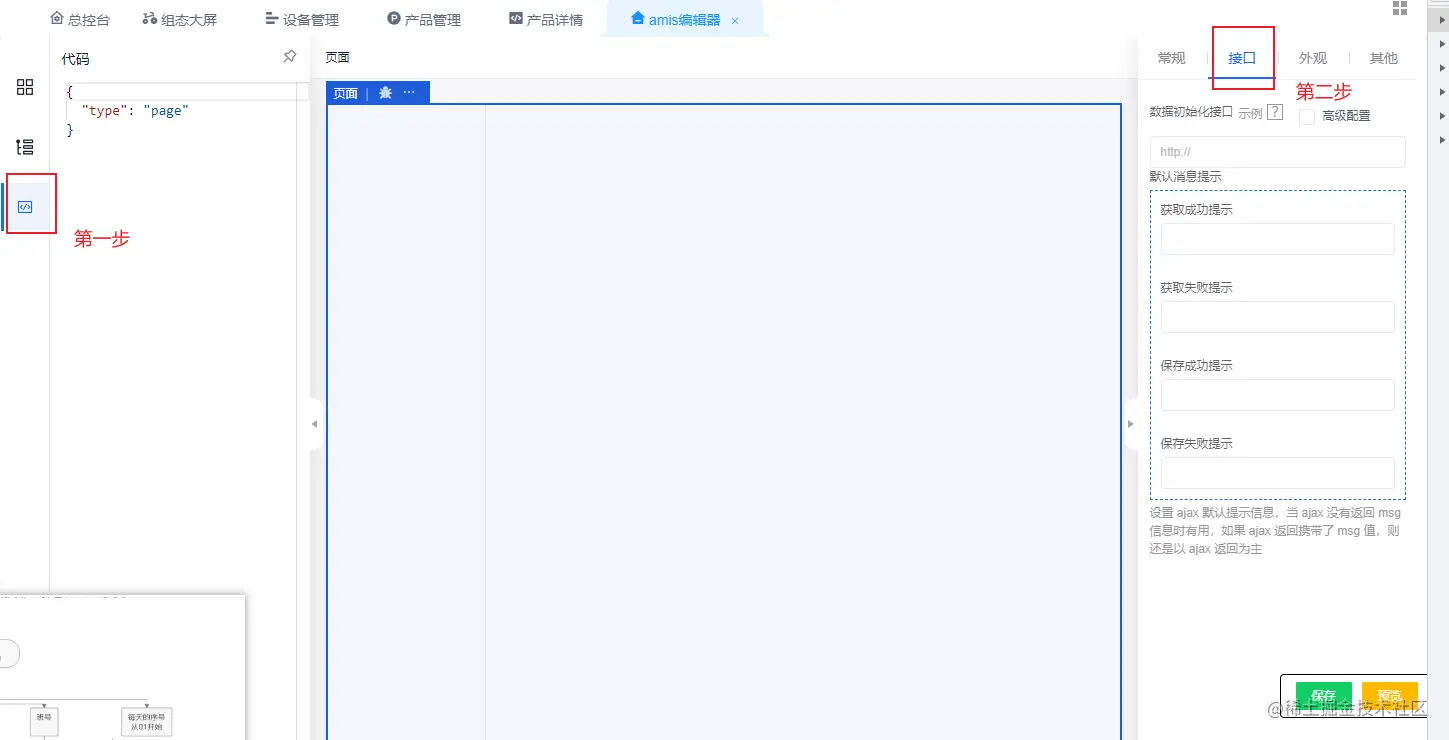Image resolution: width=1449 pixels, height=740 pixels.
Task: Click the flowchart thumbnail at bottom left
Action: pos(122,668)
